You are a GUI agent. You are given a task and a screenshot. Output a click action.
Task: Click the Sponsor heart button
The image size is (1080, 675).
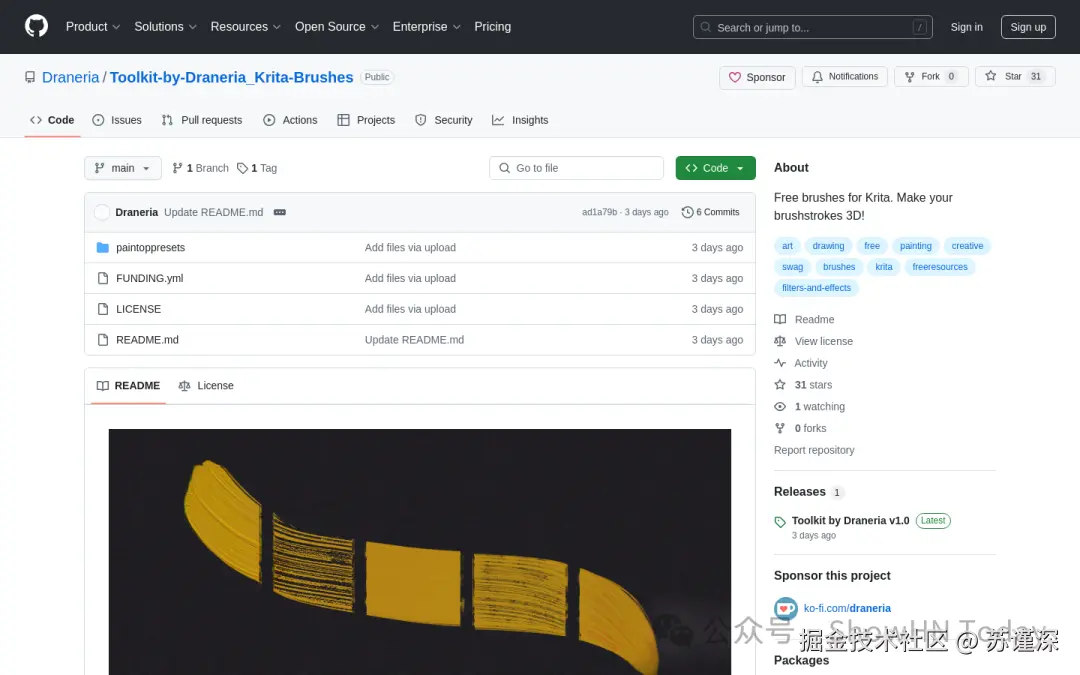757,77
